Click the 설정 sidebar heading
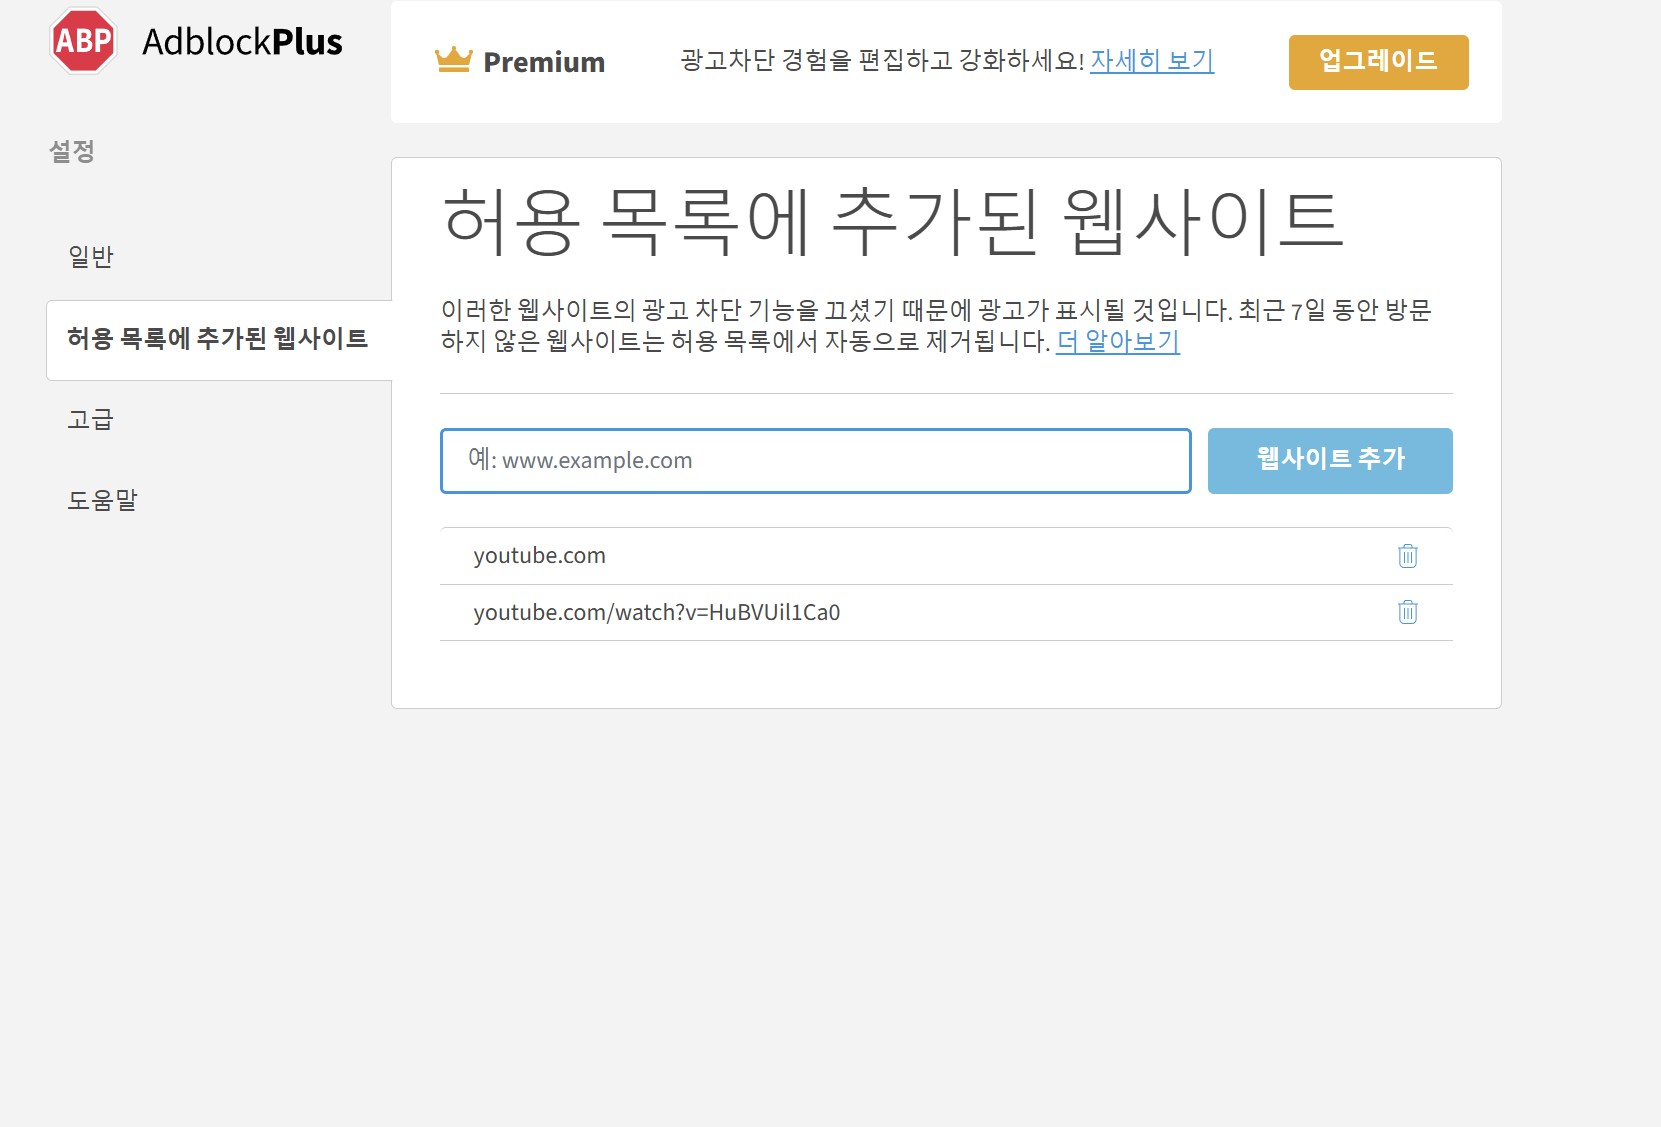Screen dimensions: 1661x1127 pos(72,151)
